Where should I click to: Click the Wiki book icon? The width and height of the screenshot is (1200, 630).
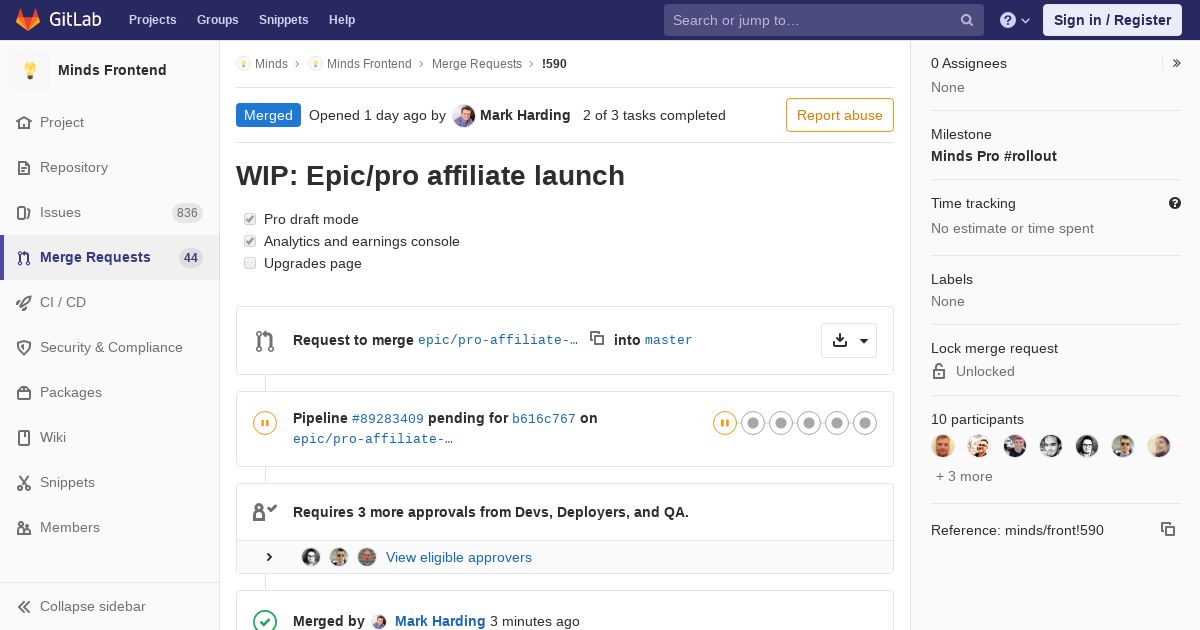[24, 437]
